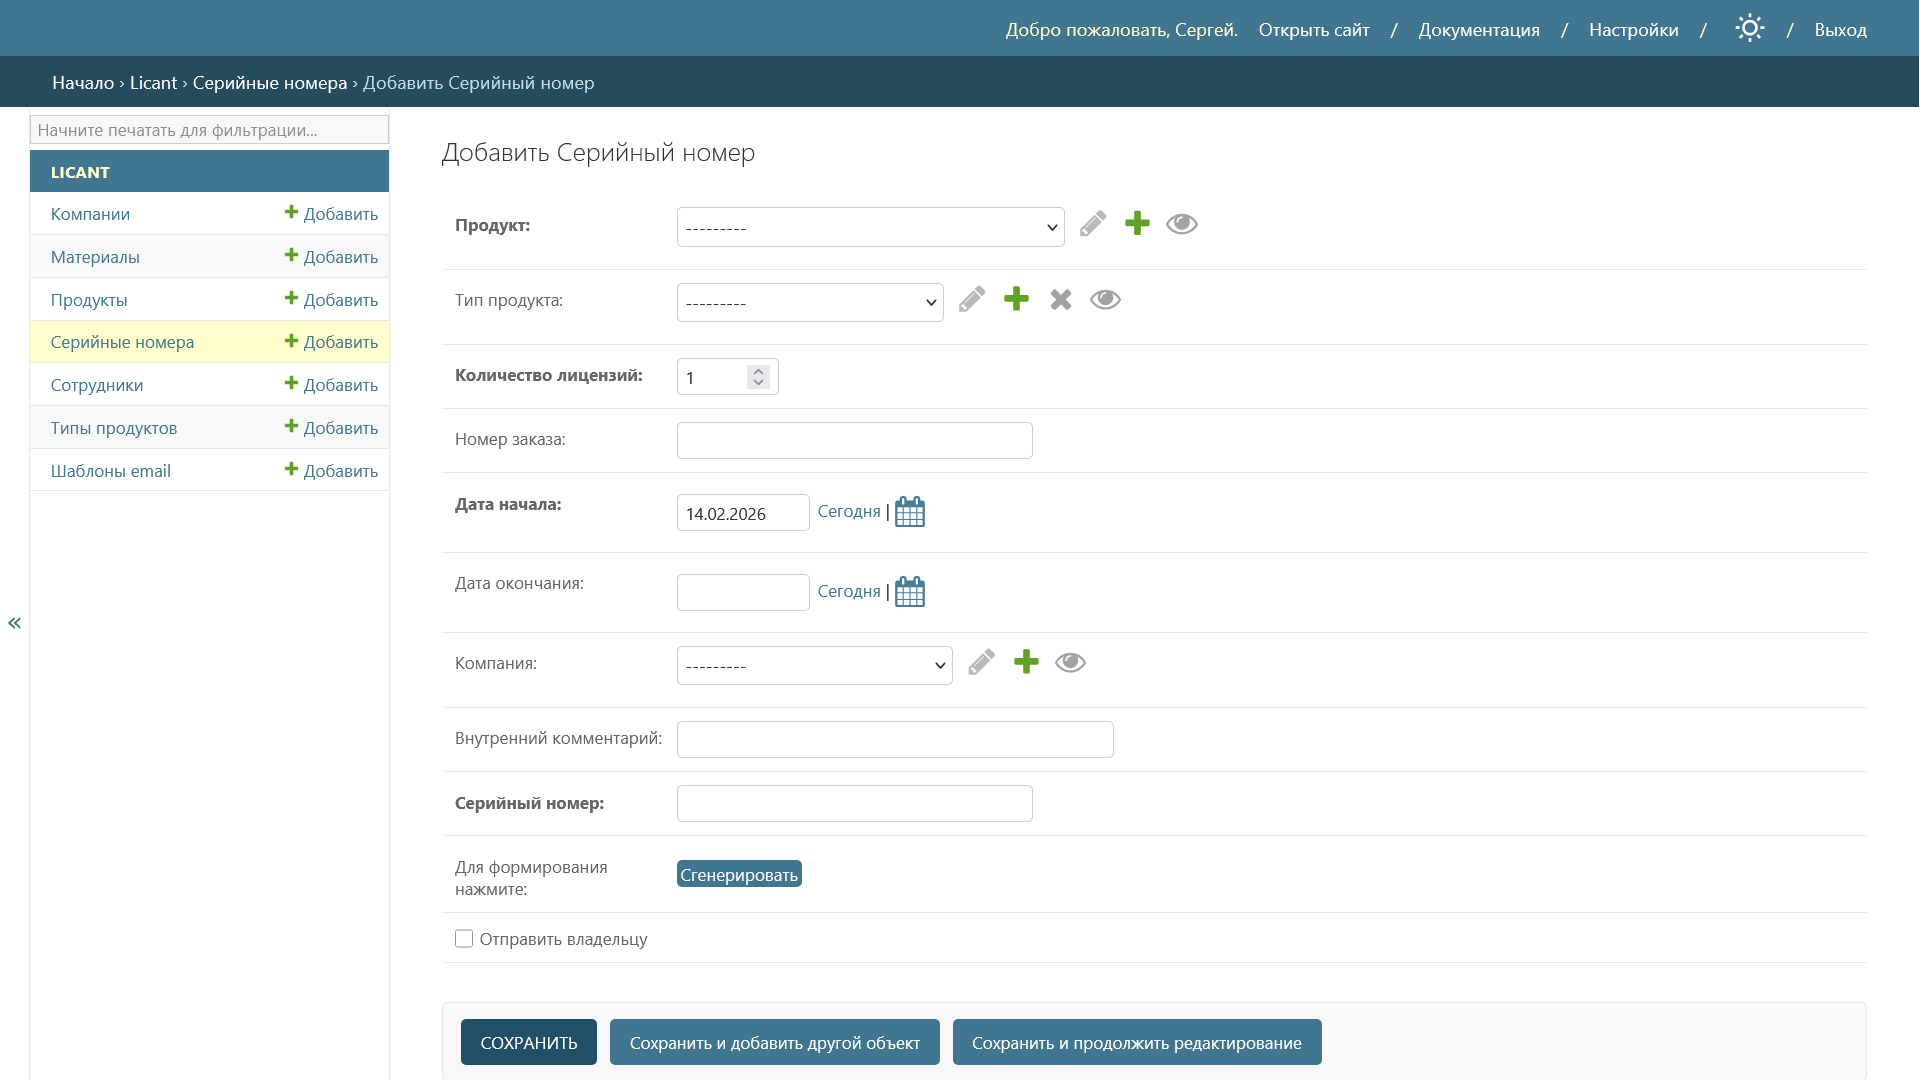Collapse the sidebar with double chevron
Screen dimensions: 1920x1080
point(15,623)
